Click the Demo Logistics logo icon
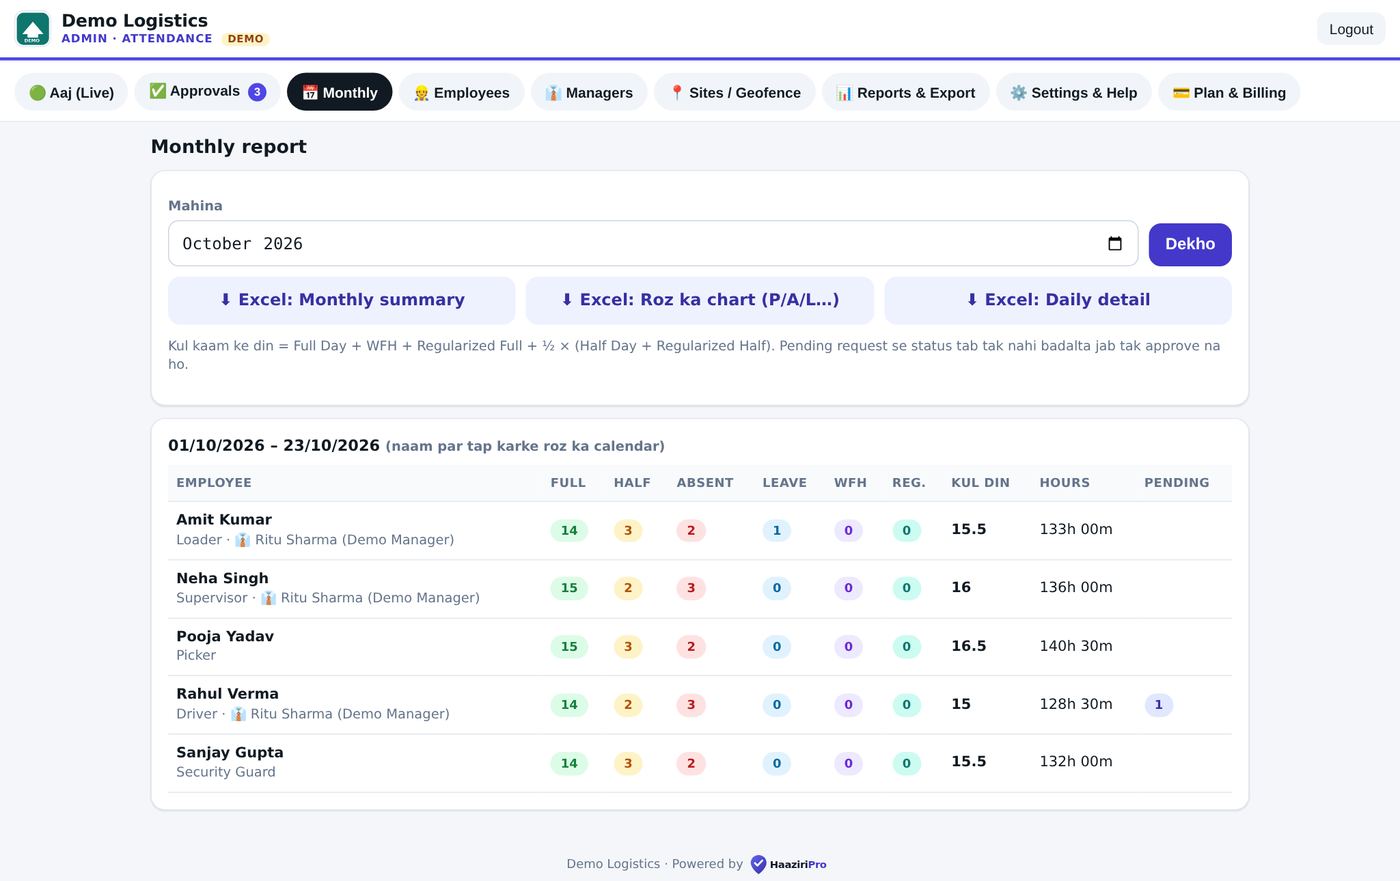 pyautogui.click(x=33, y=29)
